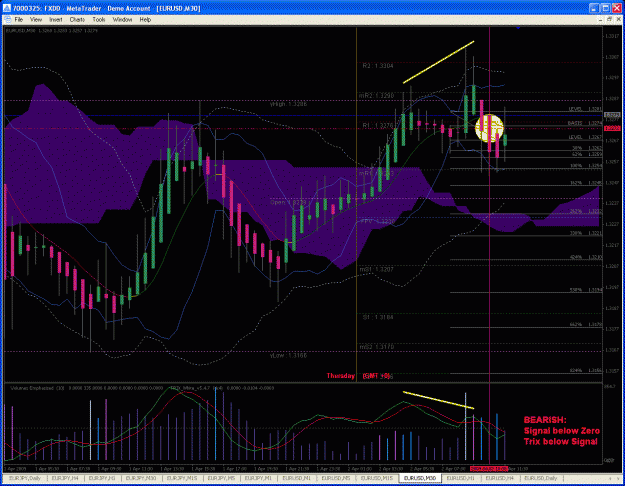625x486 pixels.
Task: Click the yHigh : 1.3286 label
Action: 289,104
